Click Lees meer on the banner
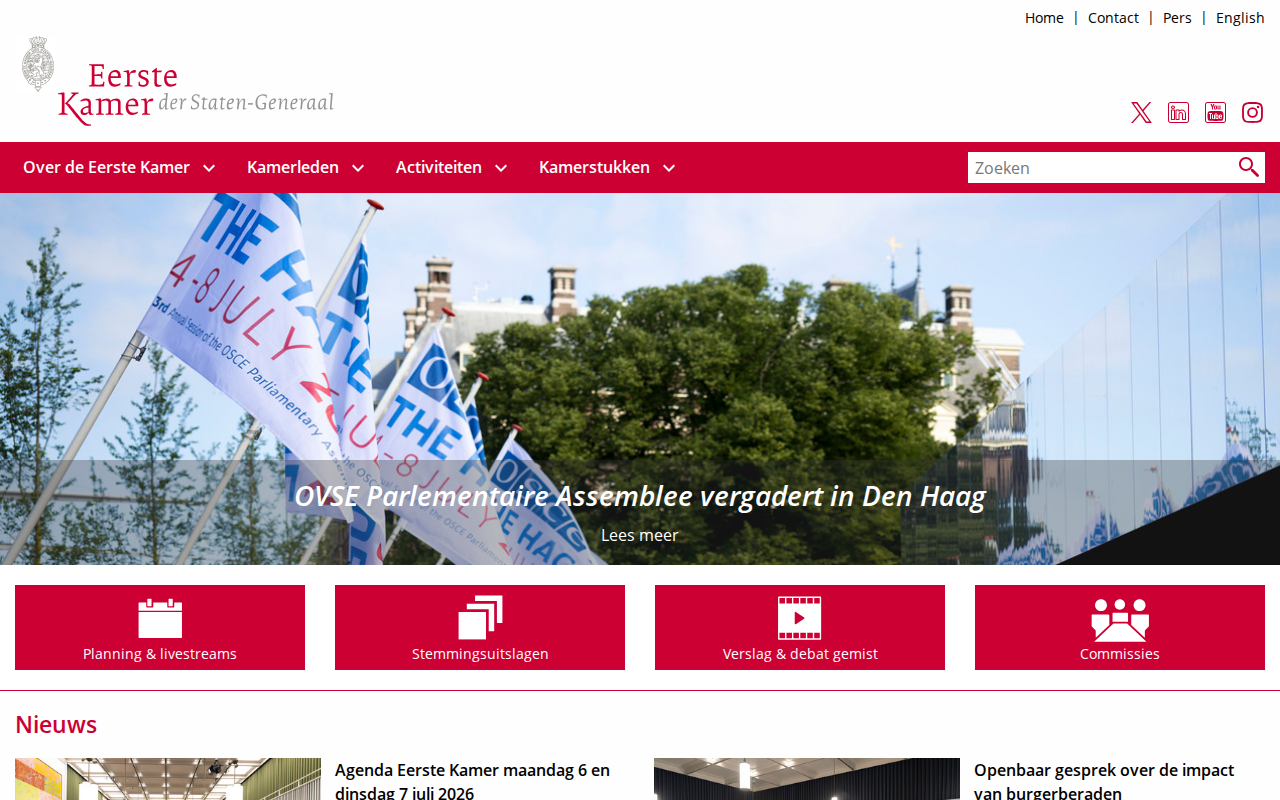This screenshot has height=800, width=1280. 640,535
